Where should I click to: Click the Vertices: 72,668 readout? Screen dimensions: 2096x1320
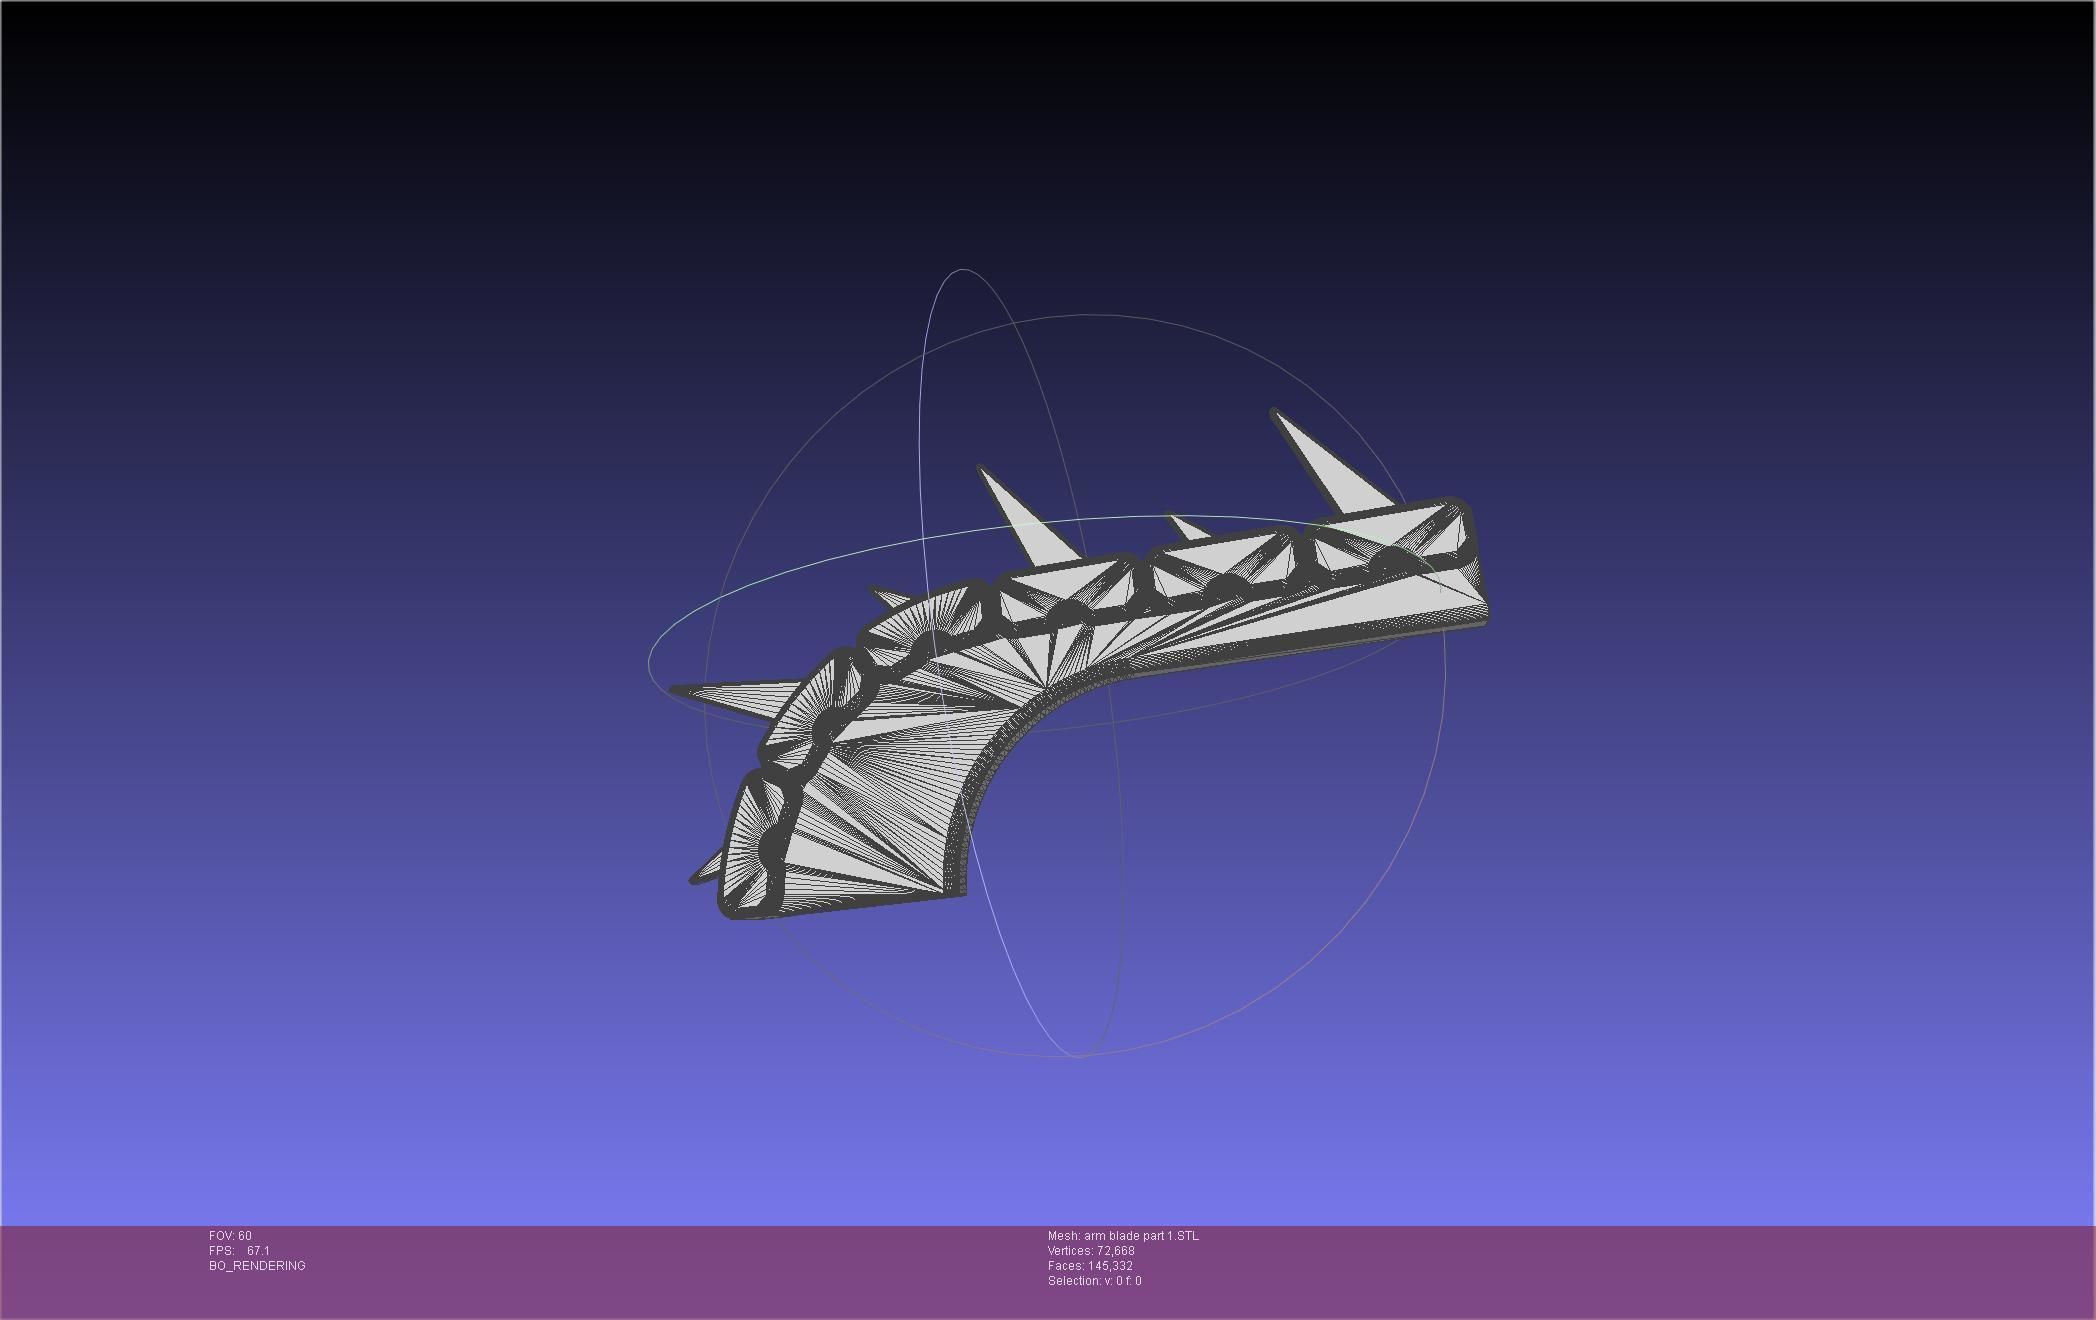tap(1091, 1251)
